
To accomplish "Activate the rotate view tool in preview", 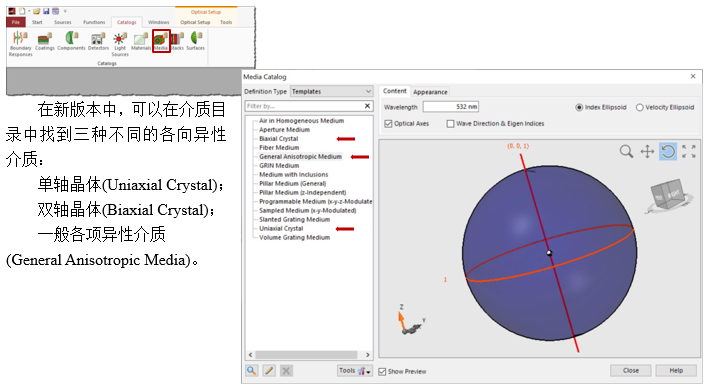I will pos(668,151).
